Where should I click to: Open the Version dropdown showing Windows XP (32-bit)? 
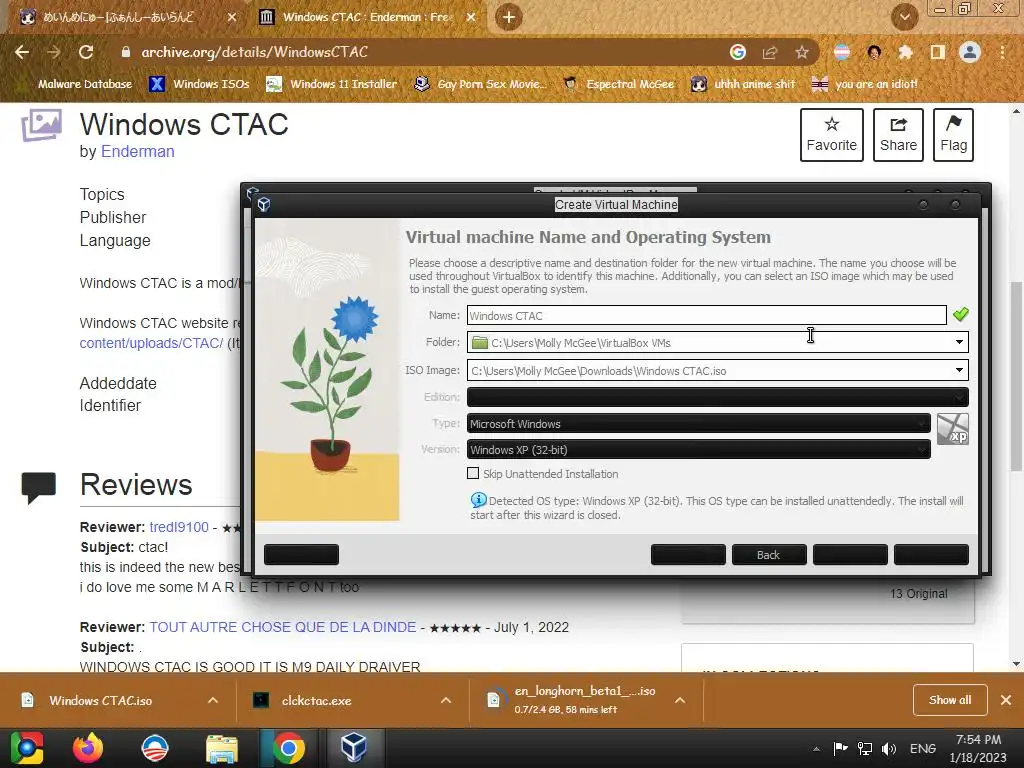tap(699, 449)
